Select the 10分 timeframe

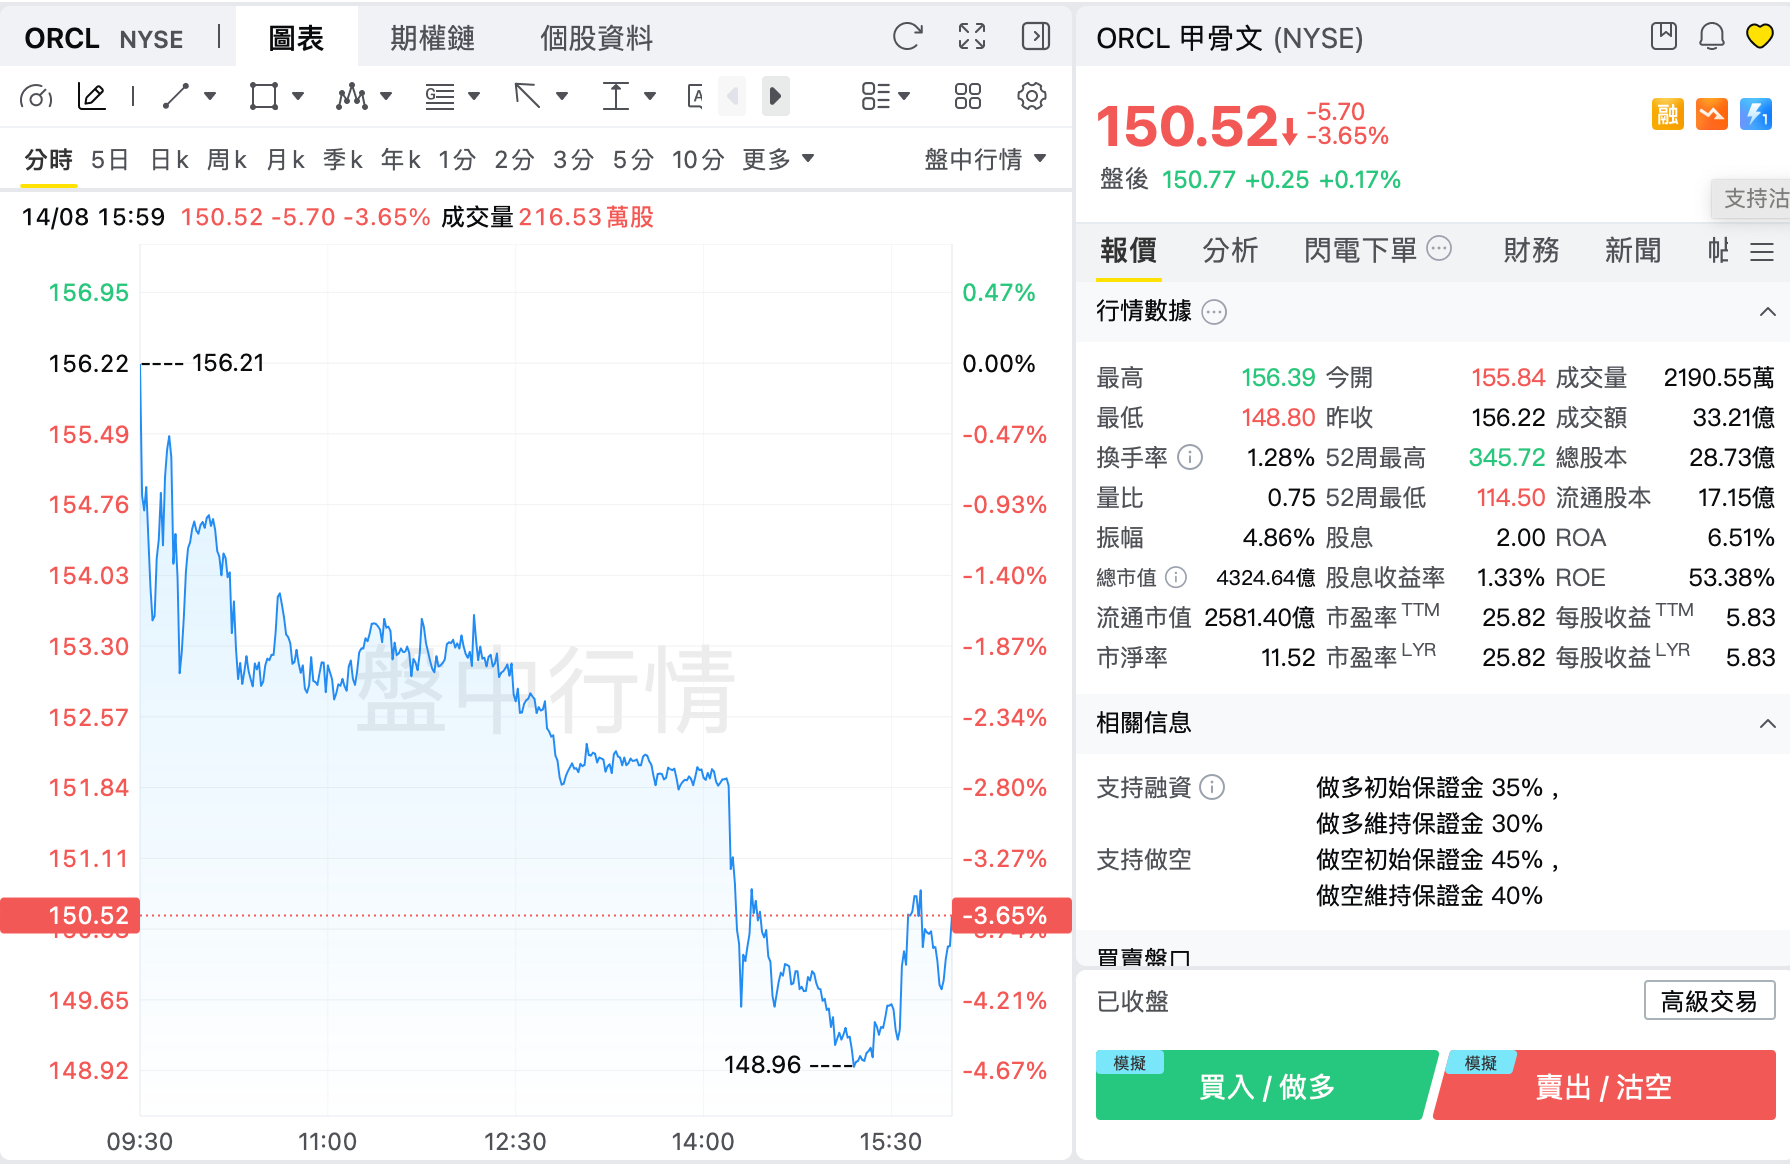698,159
